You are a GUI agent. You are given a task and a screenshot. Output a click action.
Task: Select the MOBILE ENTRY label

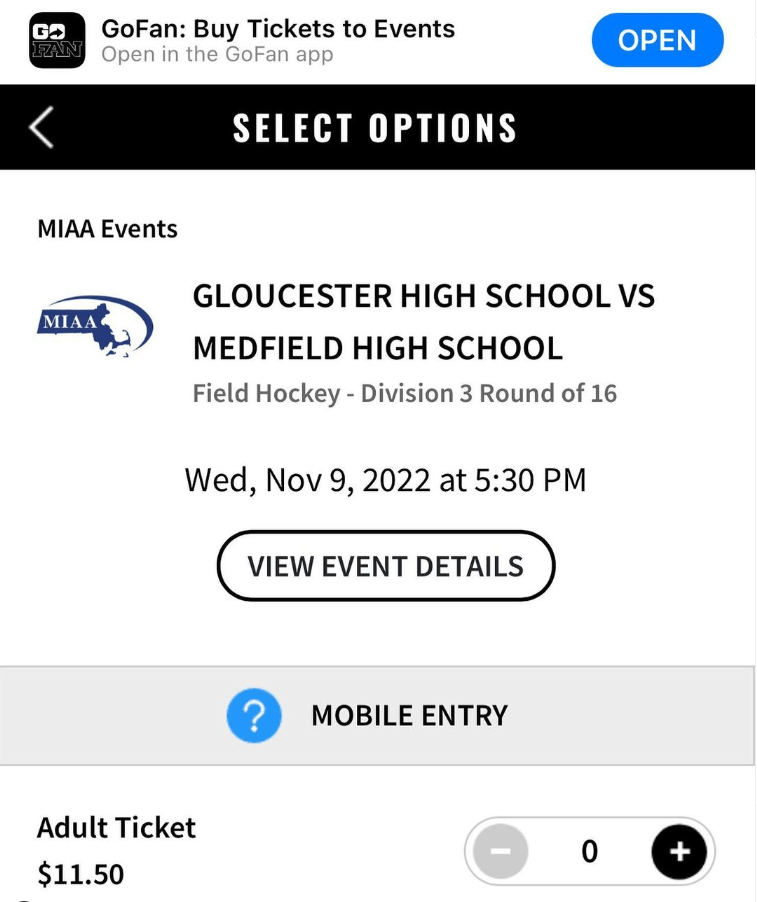(x=409, y=716)
